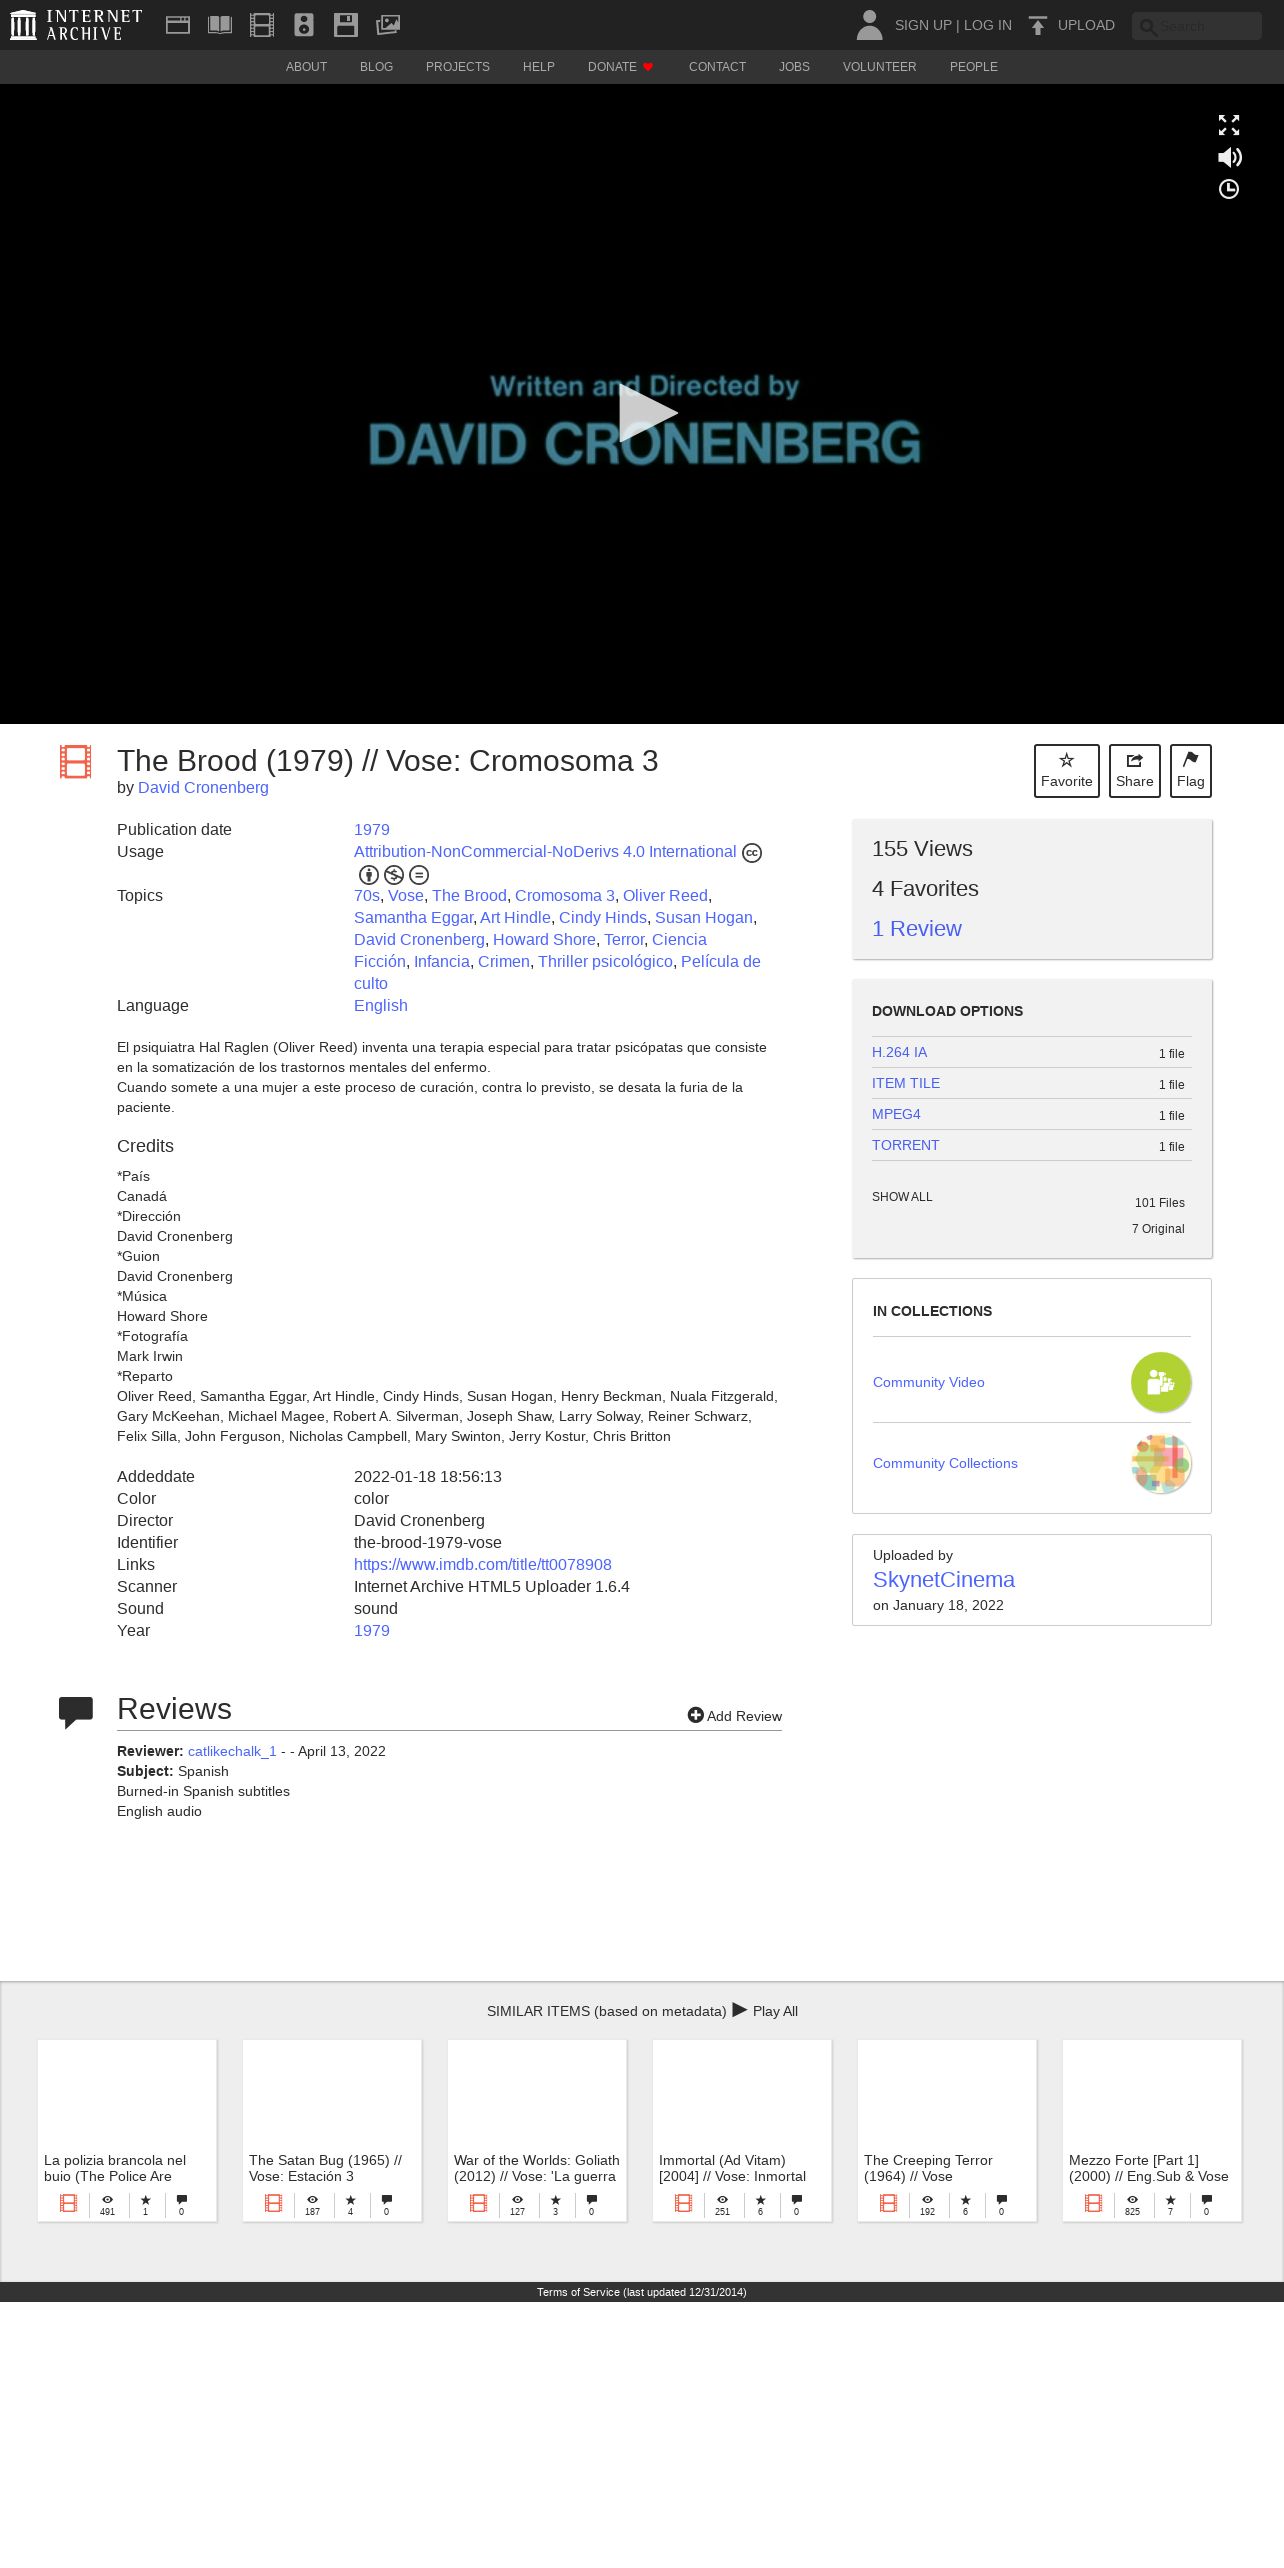This screenshot has height=2568, width=1284.
Task: Click the LOG IN link
Action: pyautogui.click(x=988, y=25)
